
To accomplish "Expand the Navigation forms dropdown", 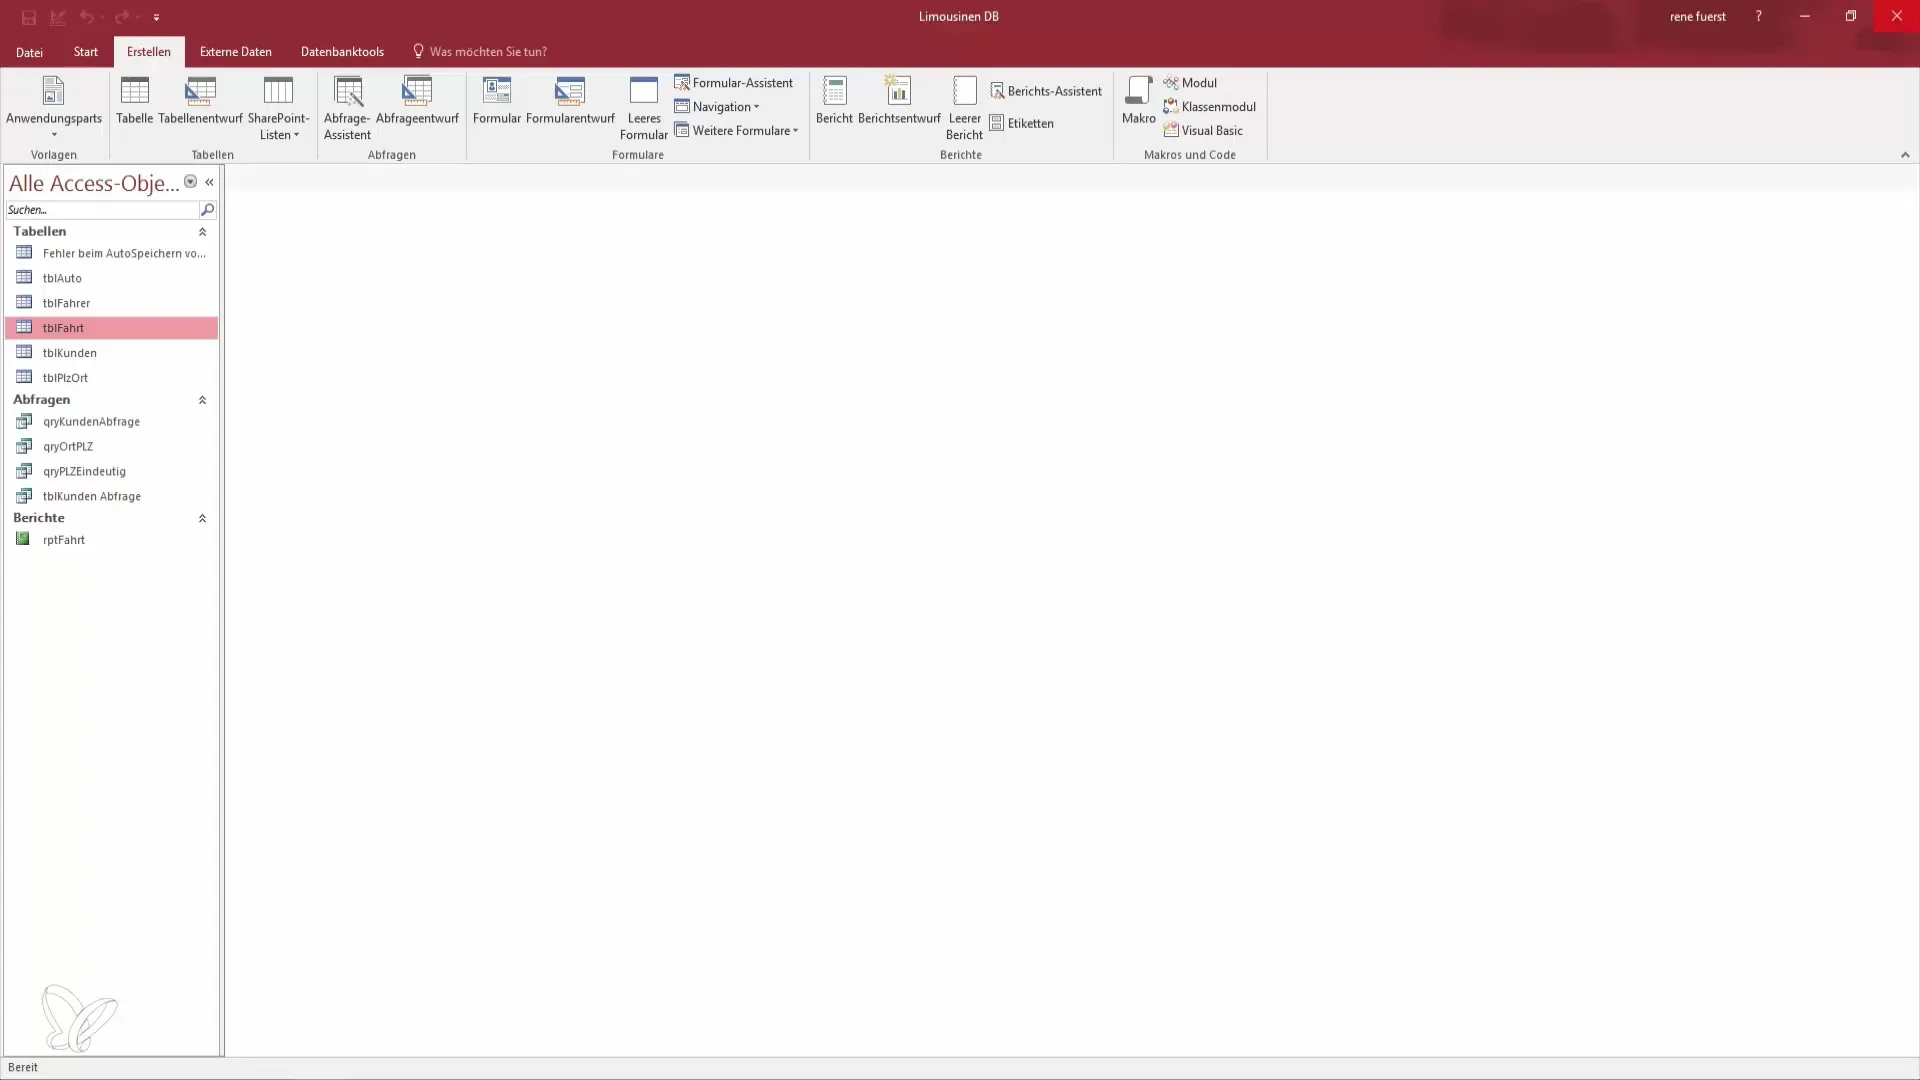I will pos(717,107).
